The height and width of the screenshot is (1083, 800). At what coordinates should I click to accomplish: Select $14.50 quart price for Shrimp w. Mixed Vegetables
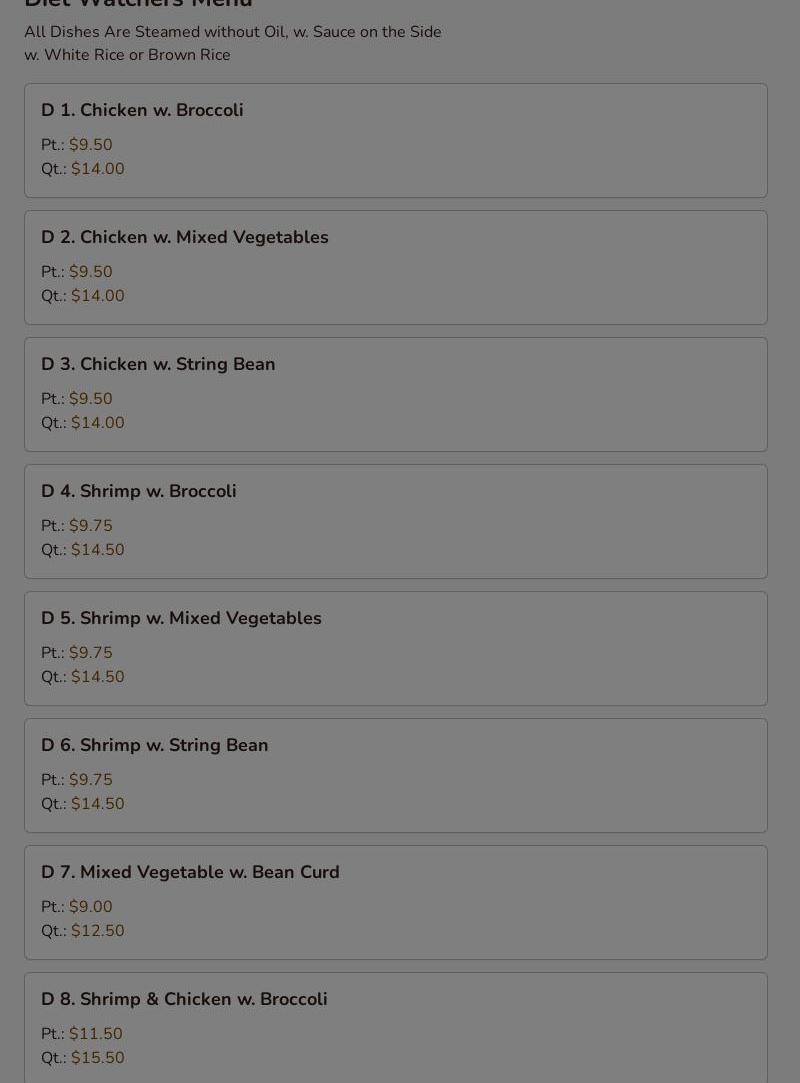point(97,677)
